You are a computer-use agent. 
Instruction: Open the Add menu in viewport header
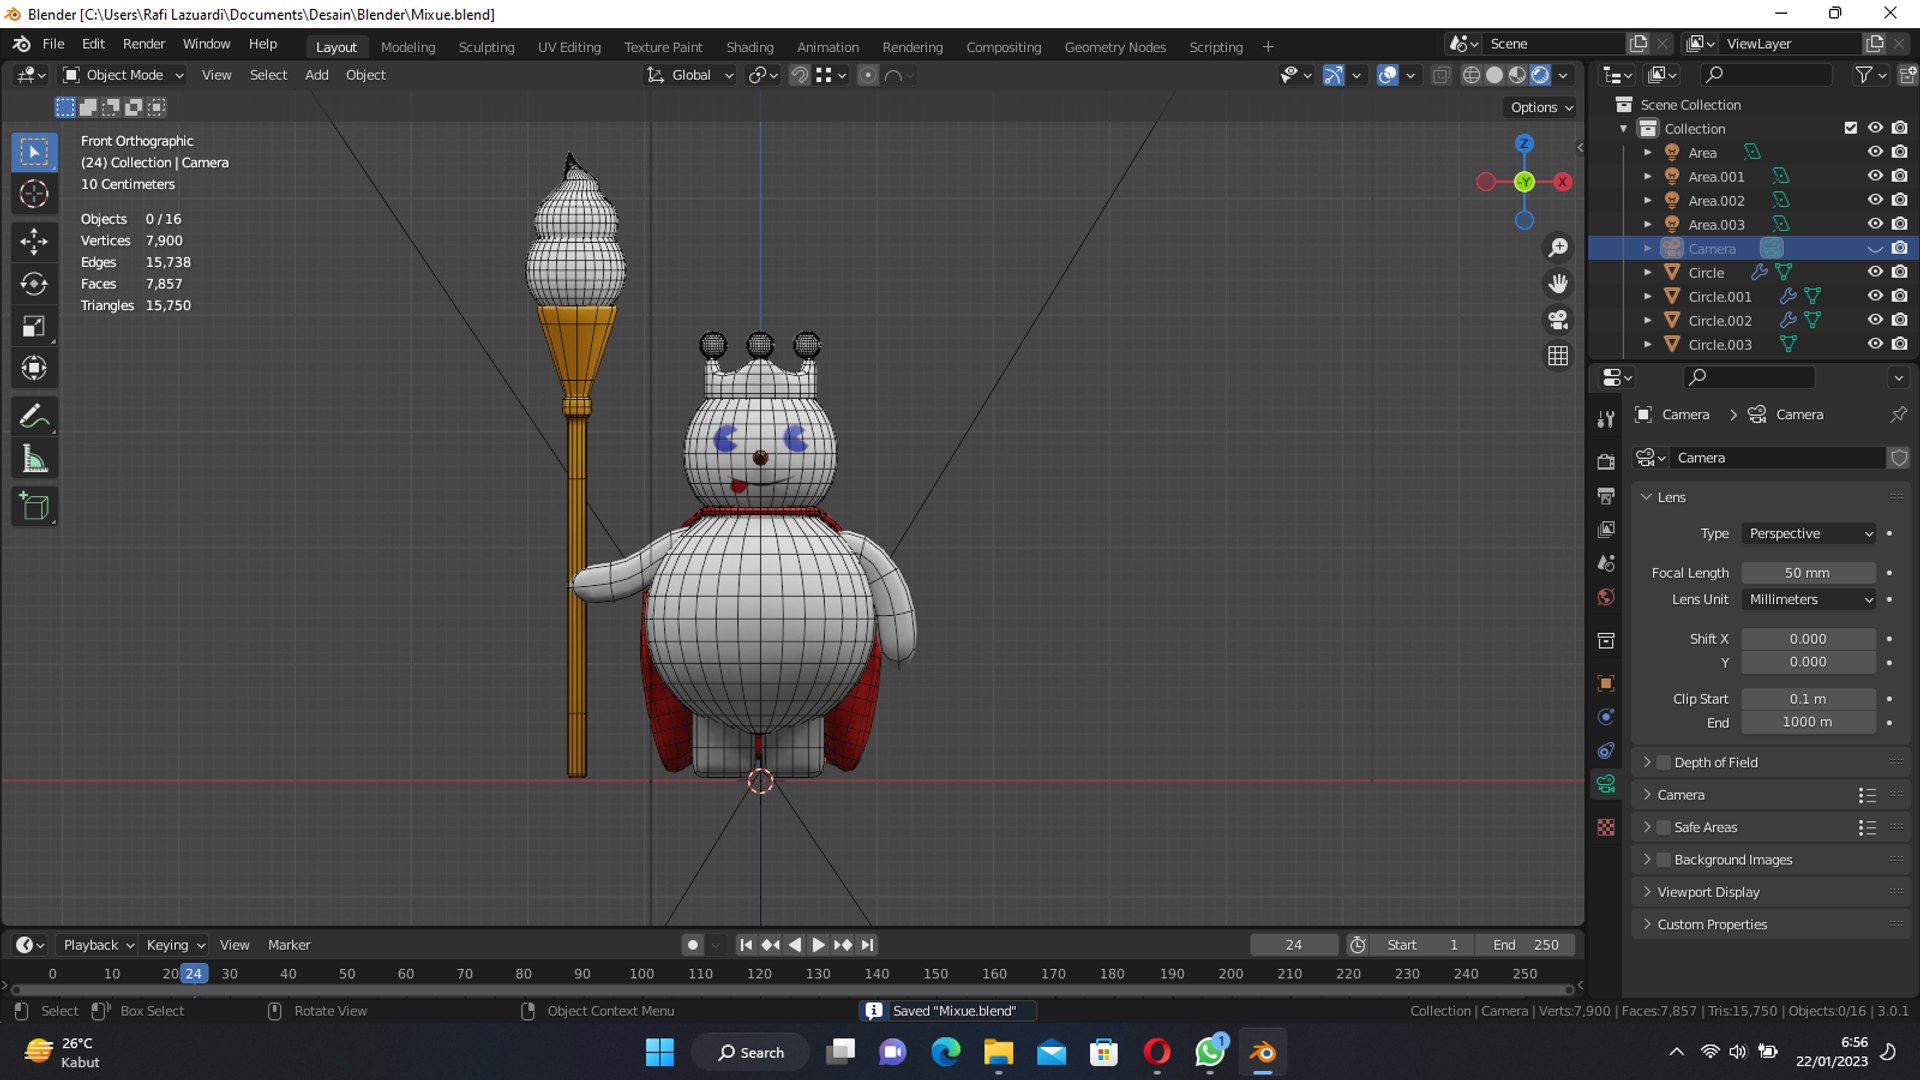(316, 75)
